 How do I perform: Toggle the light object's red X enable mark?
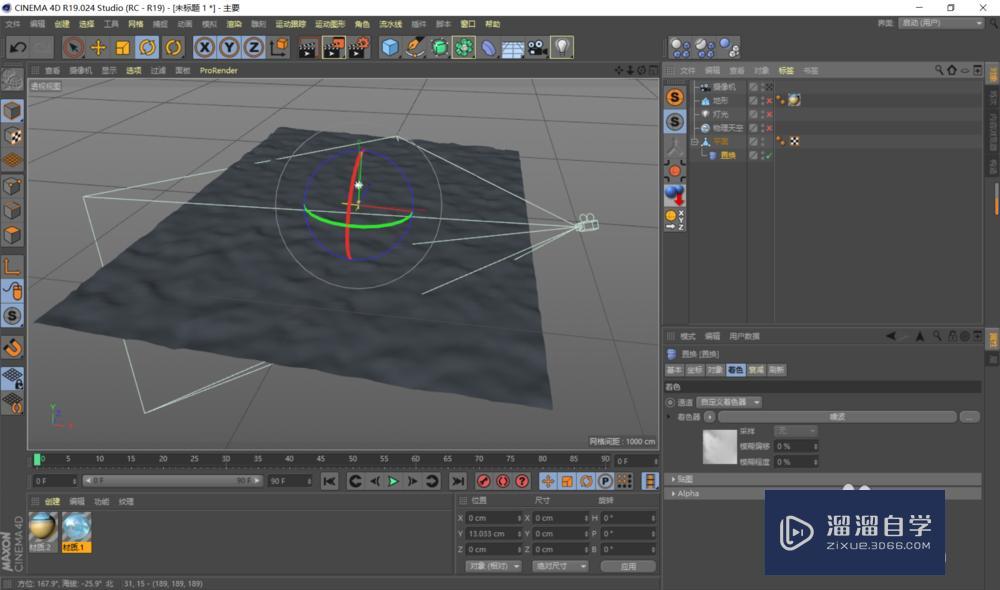(769, 114)
